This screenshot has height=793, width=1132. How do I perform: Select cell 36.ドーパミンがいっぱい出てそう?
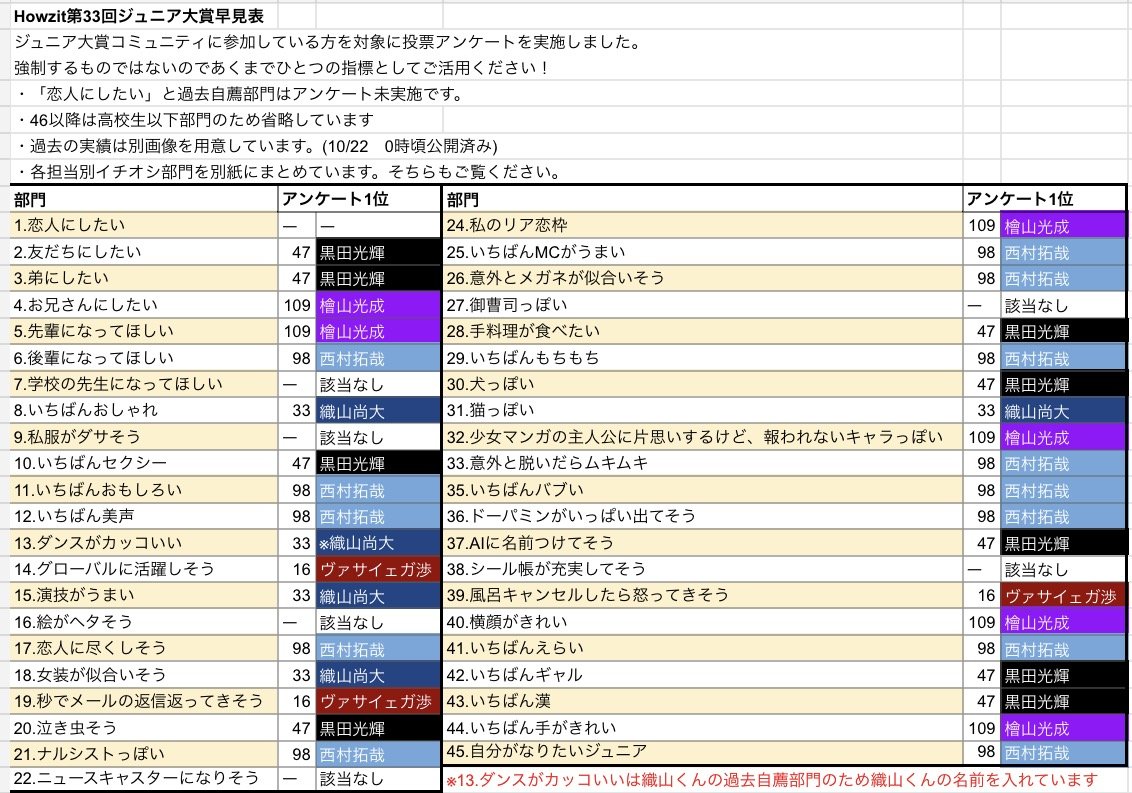pos(702,516)
